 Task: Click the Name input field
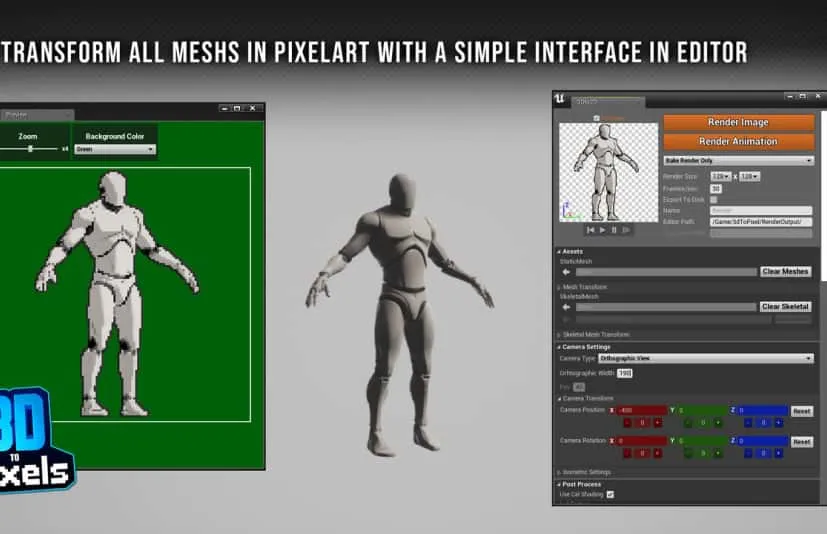pyautogui.click(x=761, y=211)
